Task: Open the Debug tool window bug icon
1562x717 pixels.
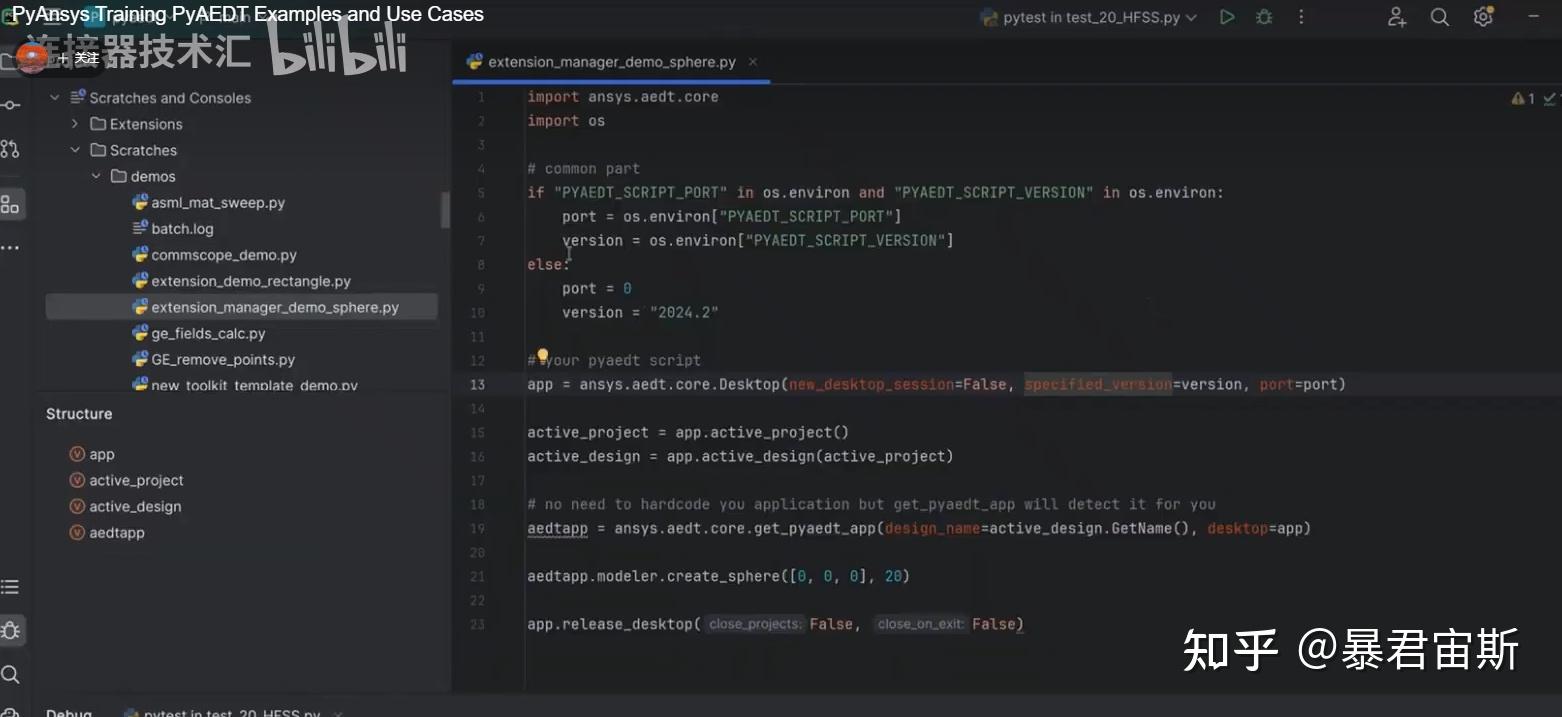Action: coord(10,630)
